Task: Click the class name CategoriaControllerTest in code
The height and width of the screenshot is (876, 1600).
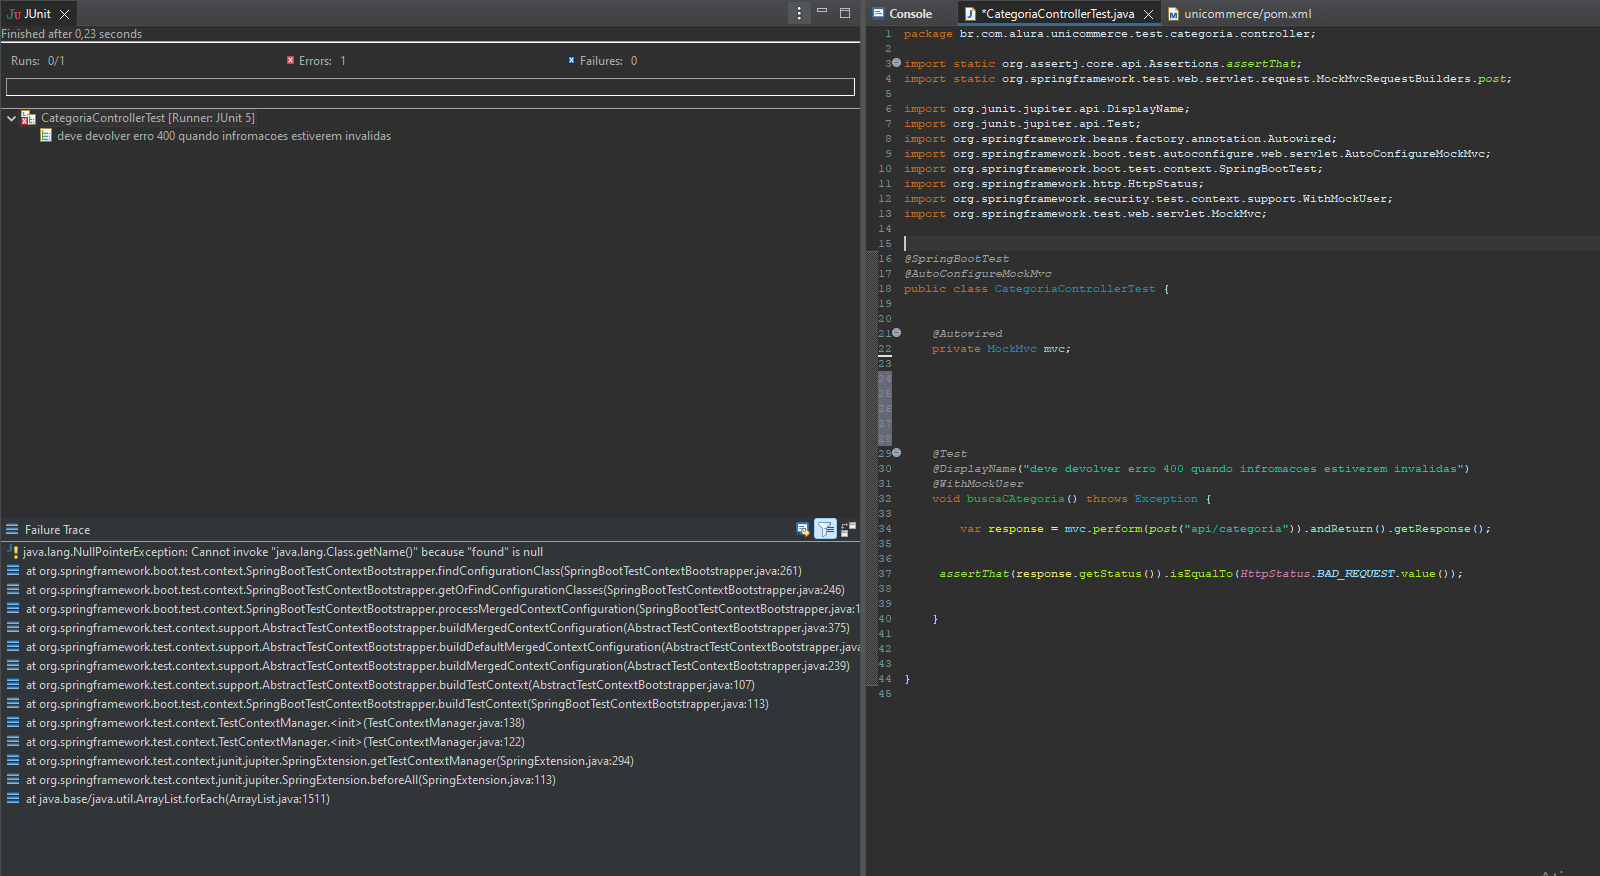Action: [1075, 289]
